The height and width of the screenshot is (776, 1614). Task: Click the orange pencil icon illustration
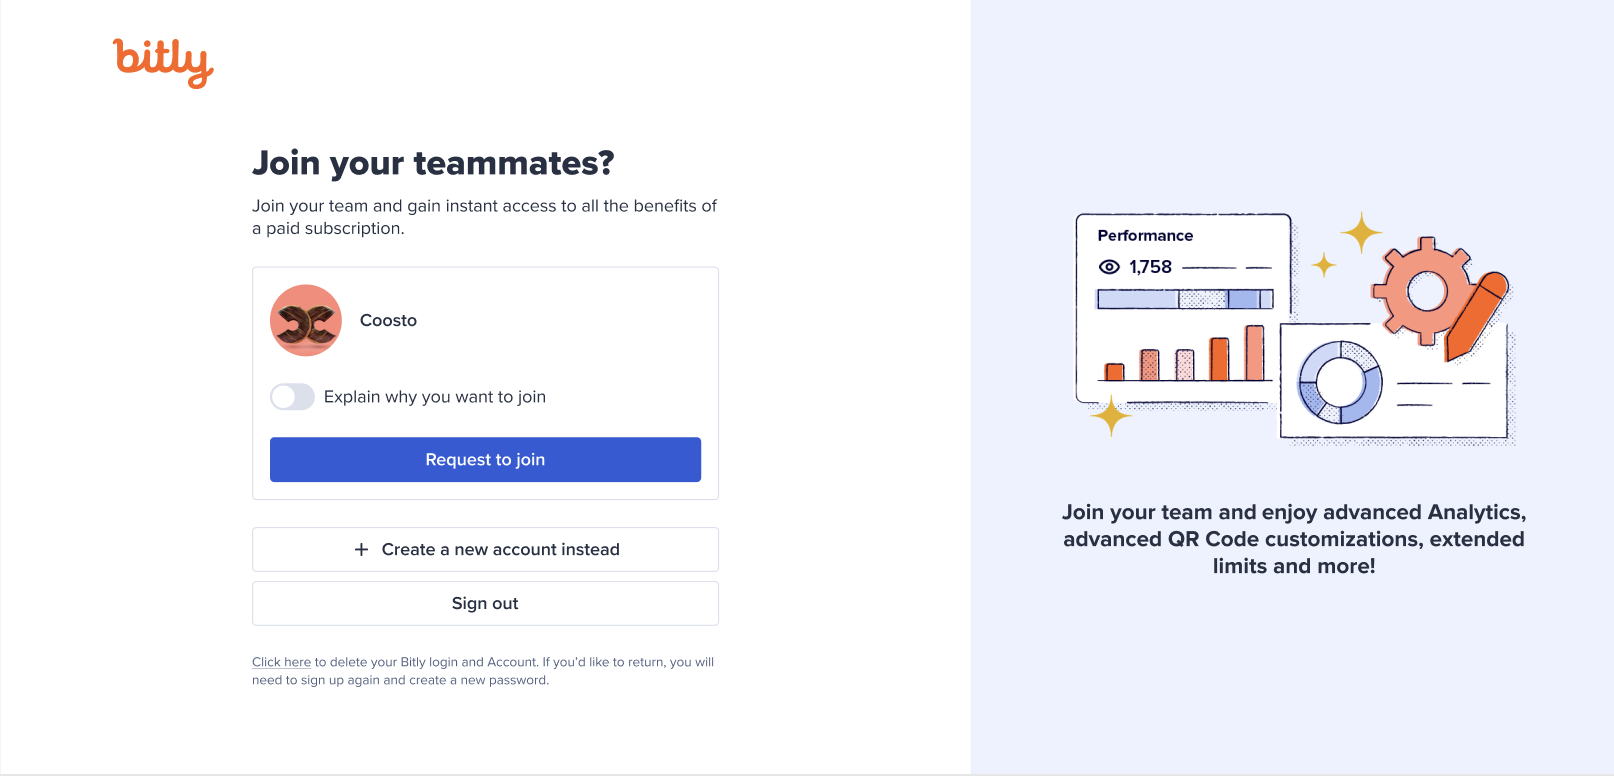(1476, 316)
